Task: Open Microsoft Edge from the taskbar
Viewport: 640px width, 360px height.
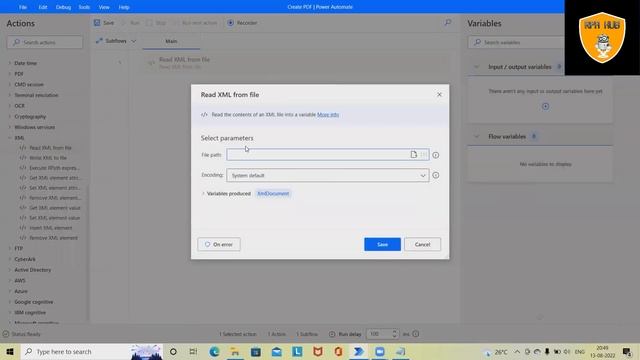Action: (214, 351)
